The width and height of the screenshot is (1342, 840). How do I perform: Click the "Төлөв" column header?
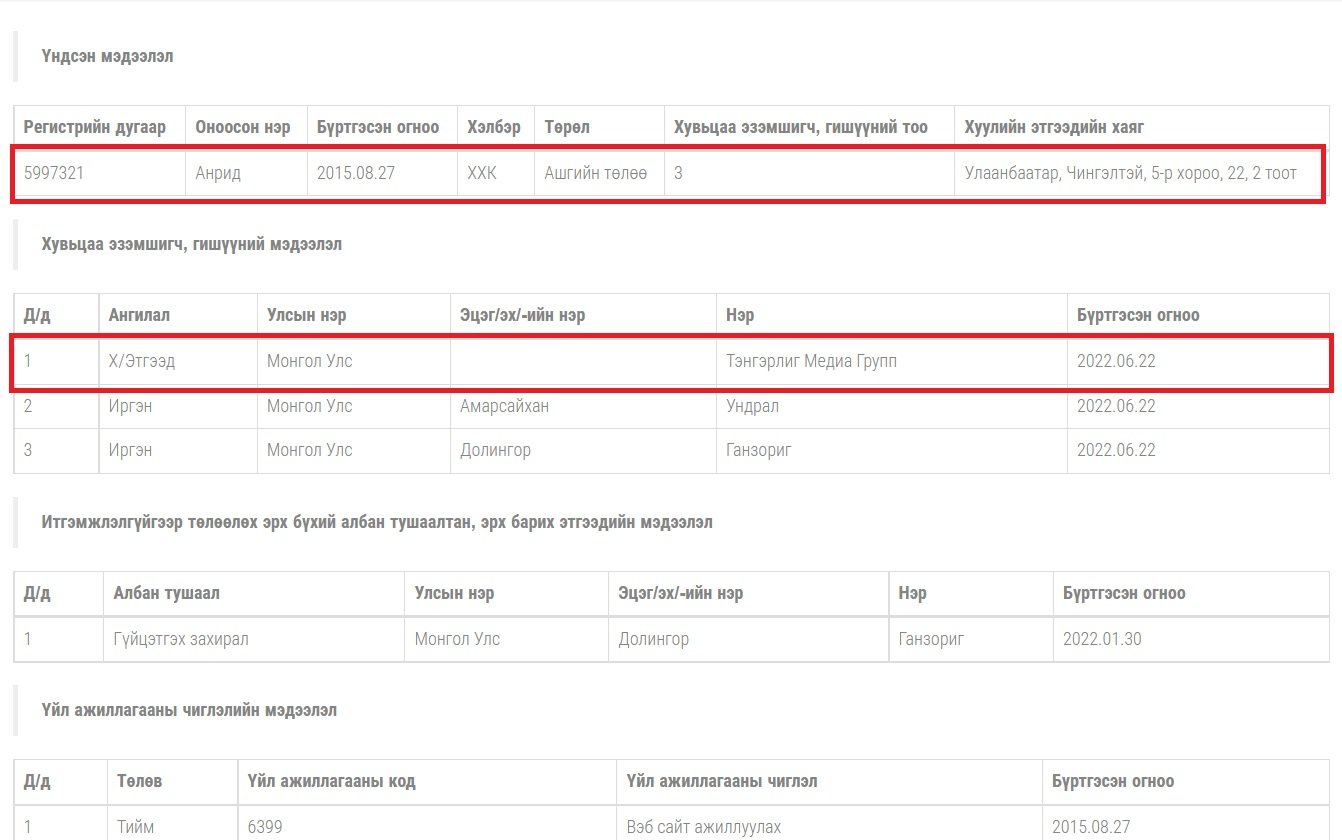click(139, 781)
